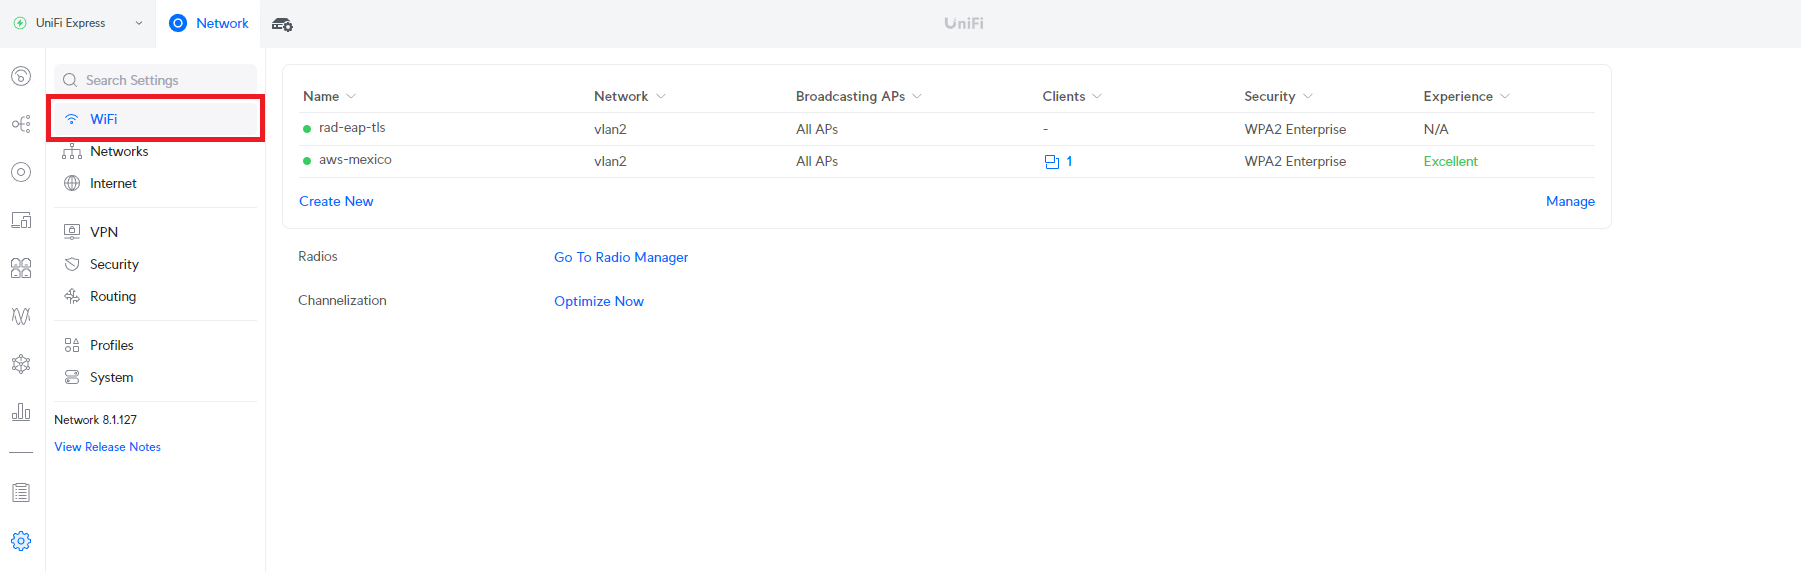Open the Settings gear icon in left rail

click(x=21, y=541)
